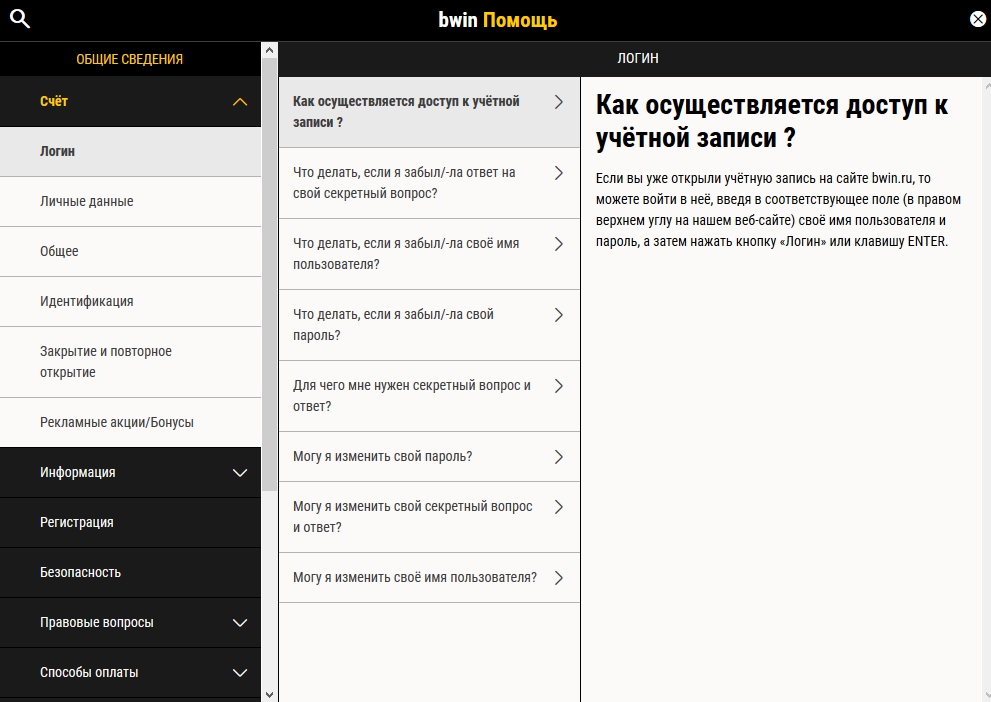The image size is (991, 702).
Task: Click arrow next to forgotten password question
Action: pos(558,315)
